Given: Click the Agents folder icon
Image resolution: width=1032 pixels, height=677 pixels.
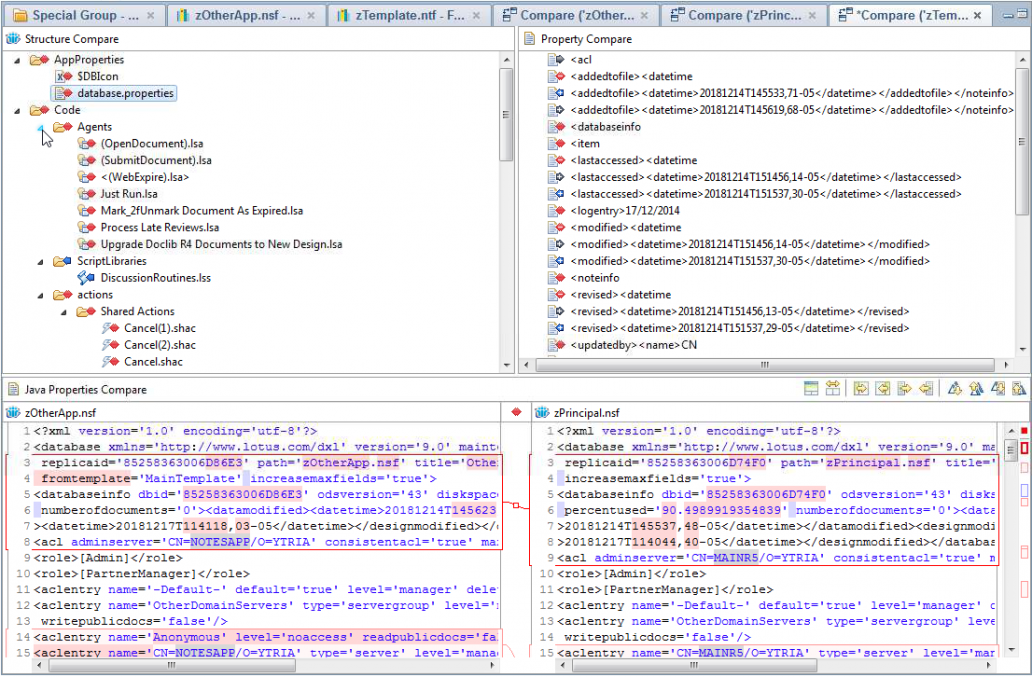Looking at the screenshot, I should click(x=63, y=126).
